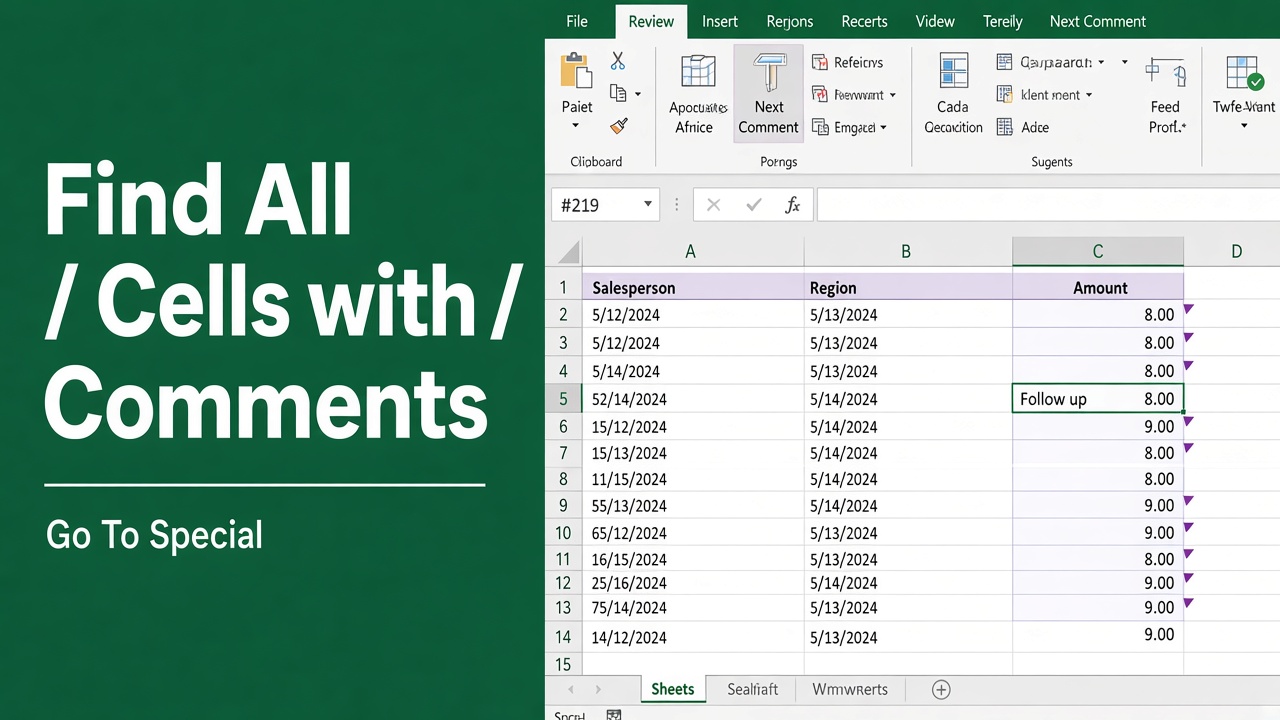Click the Copy icon in Clipboard group
This screenshot has width=1280, height=720.
(x=618, y=93)
